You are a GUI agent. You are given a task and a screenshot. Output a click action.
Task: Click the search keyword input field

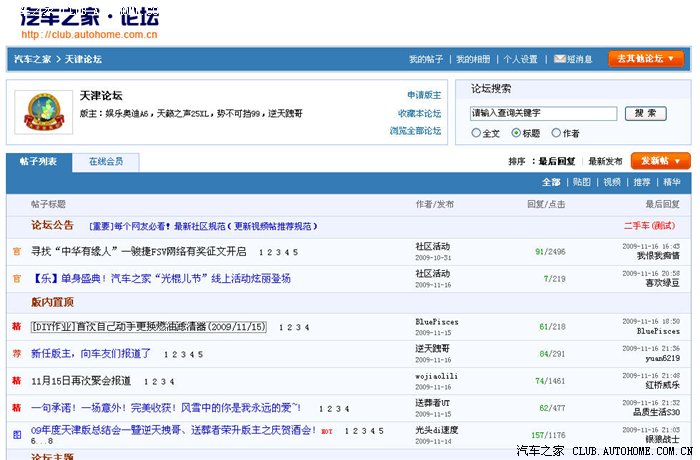click(x=543, y=113)
